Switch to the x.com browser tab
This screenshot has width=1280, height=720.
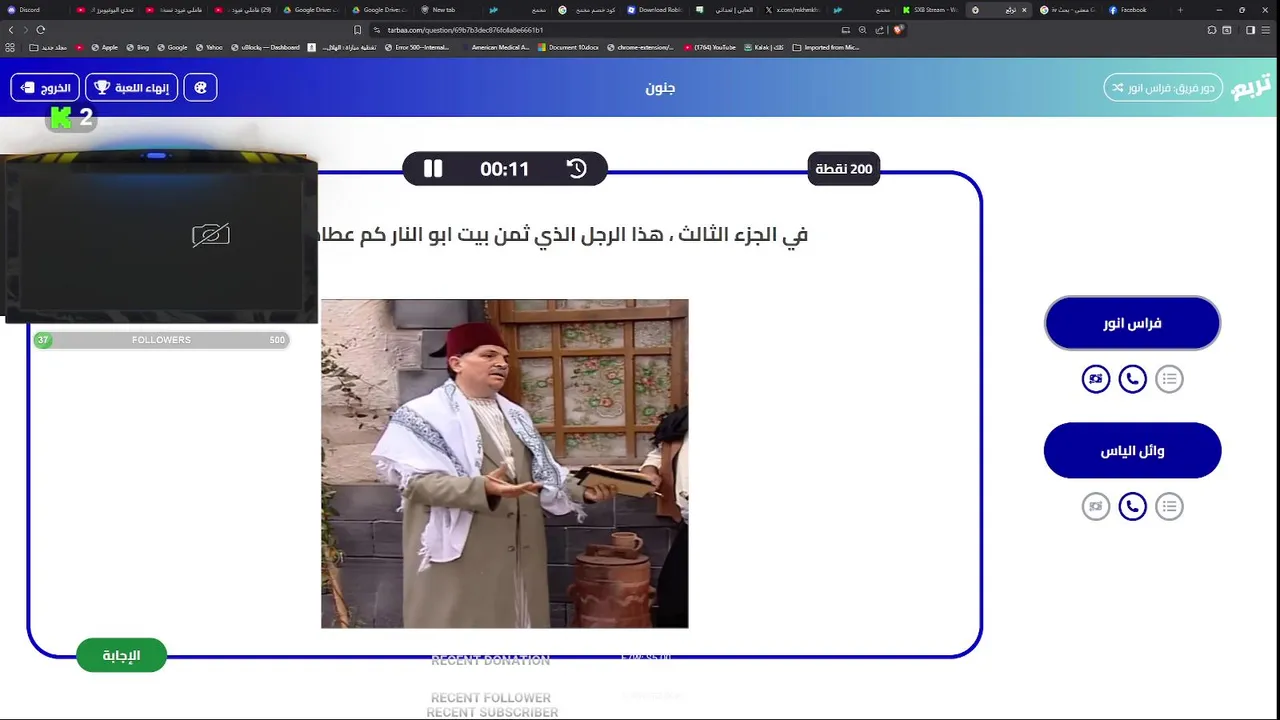[x=793, y=10]
